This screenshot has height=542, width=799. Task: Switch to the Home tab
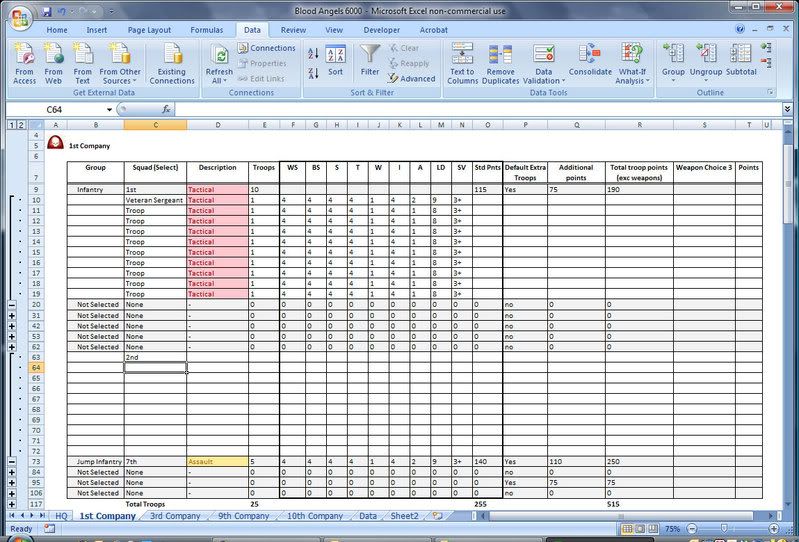(x=57, y=30)
